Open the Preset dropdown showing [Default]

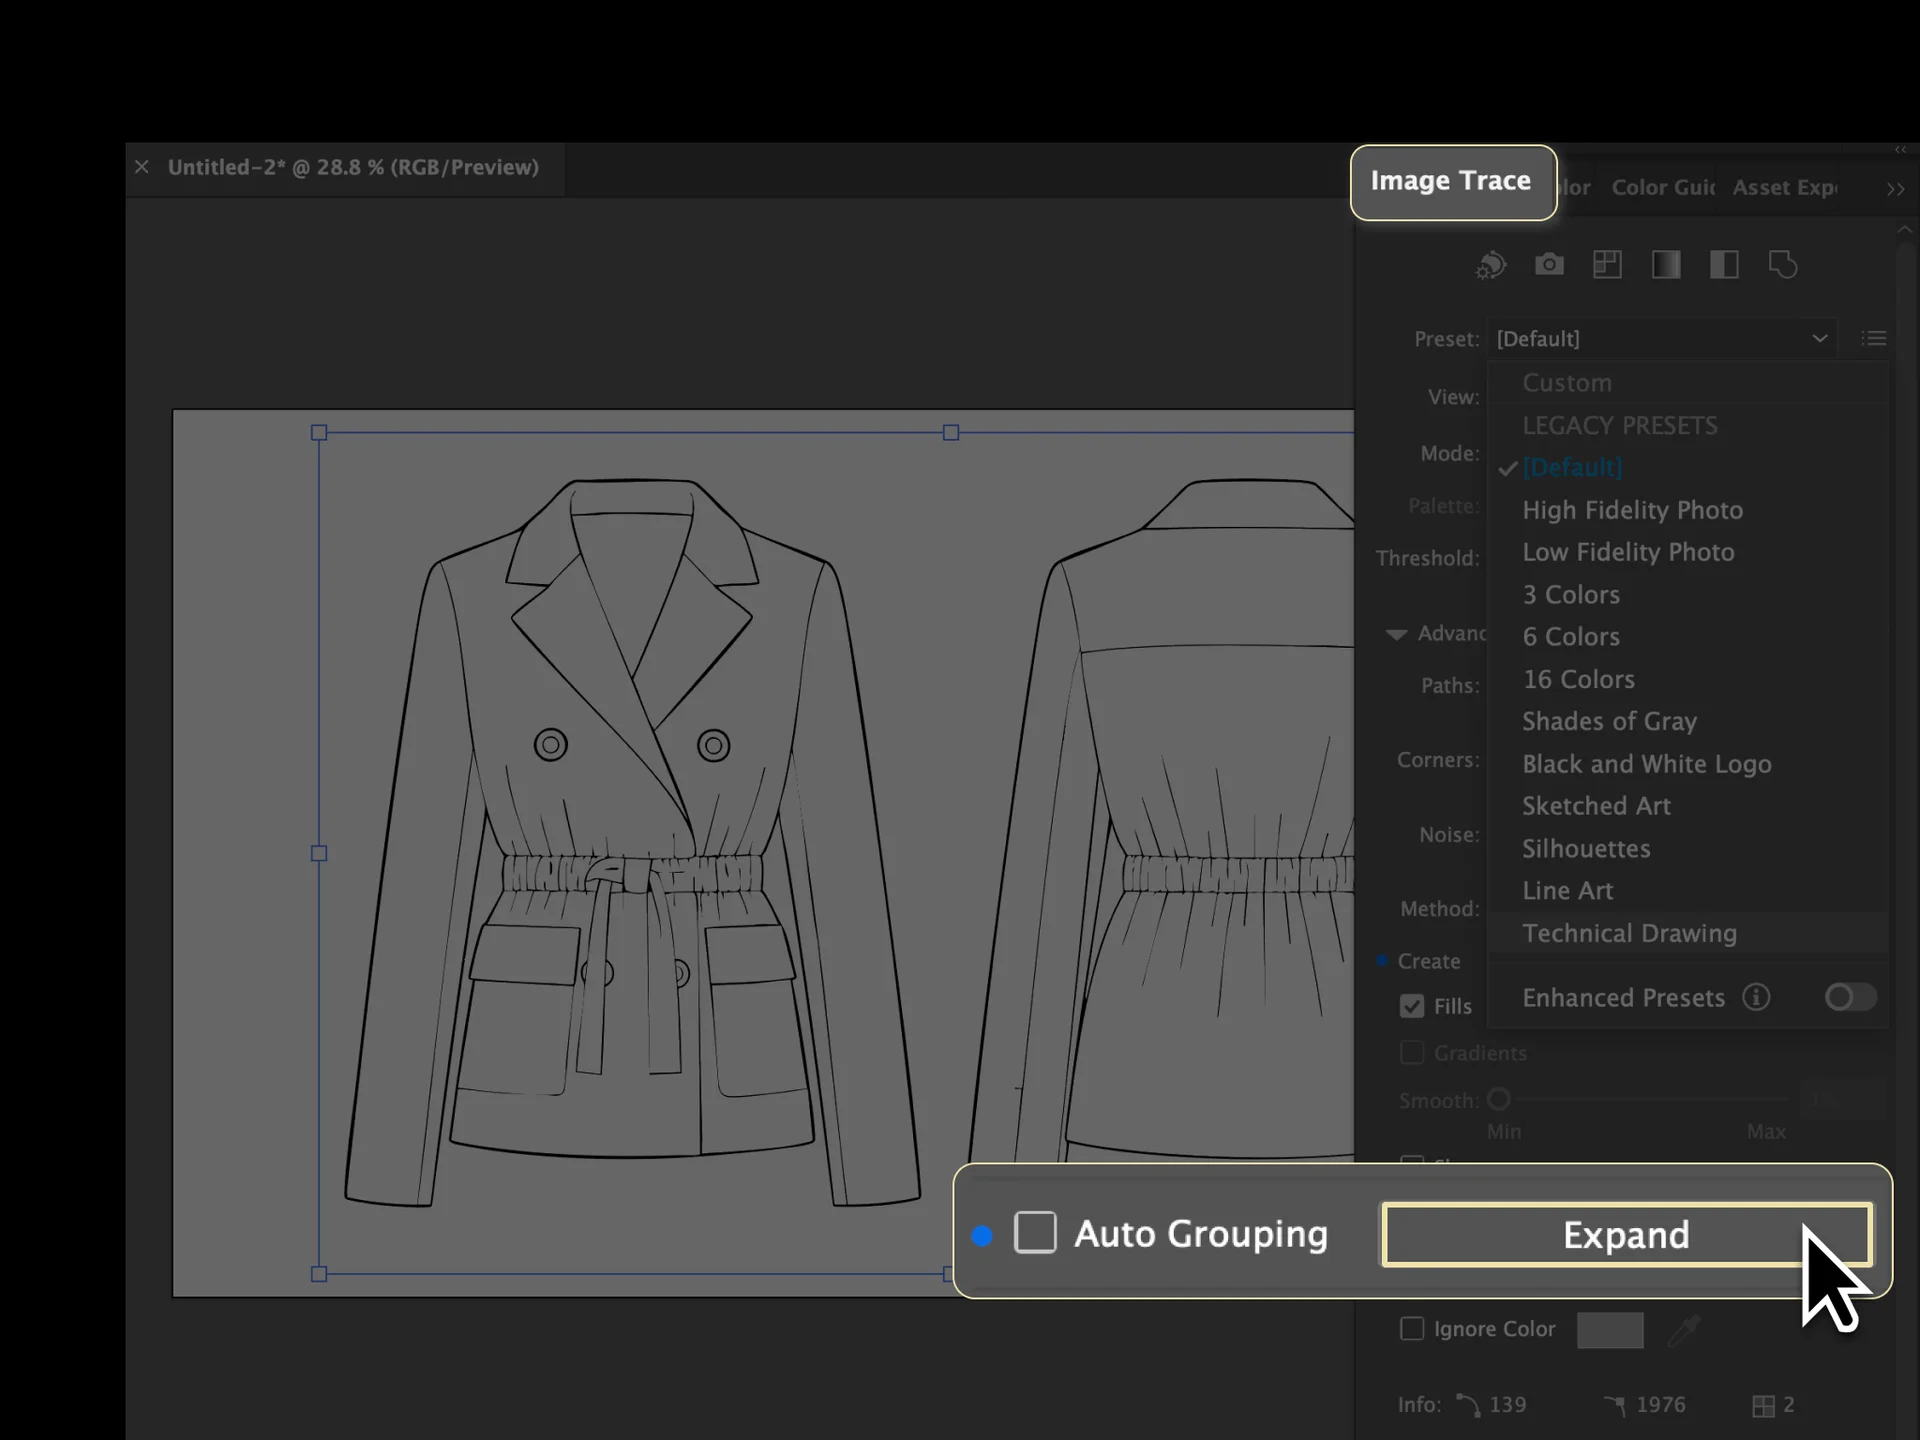1661,339
